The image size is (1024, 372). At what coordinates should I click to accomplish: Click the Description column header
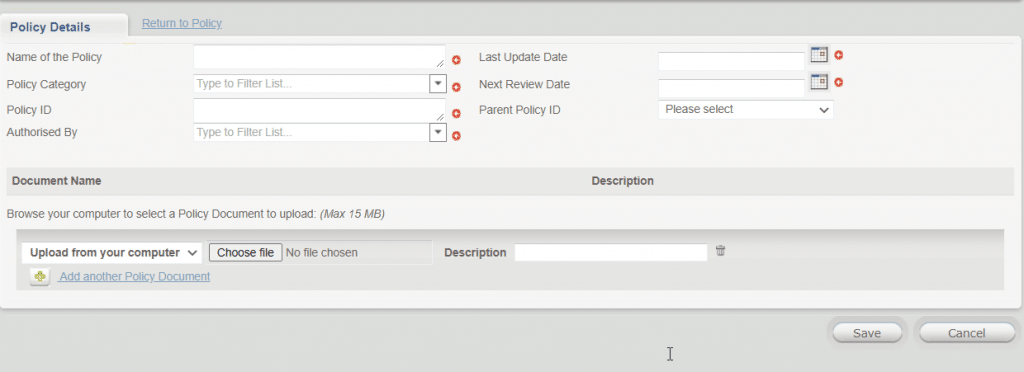622,181
